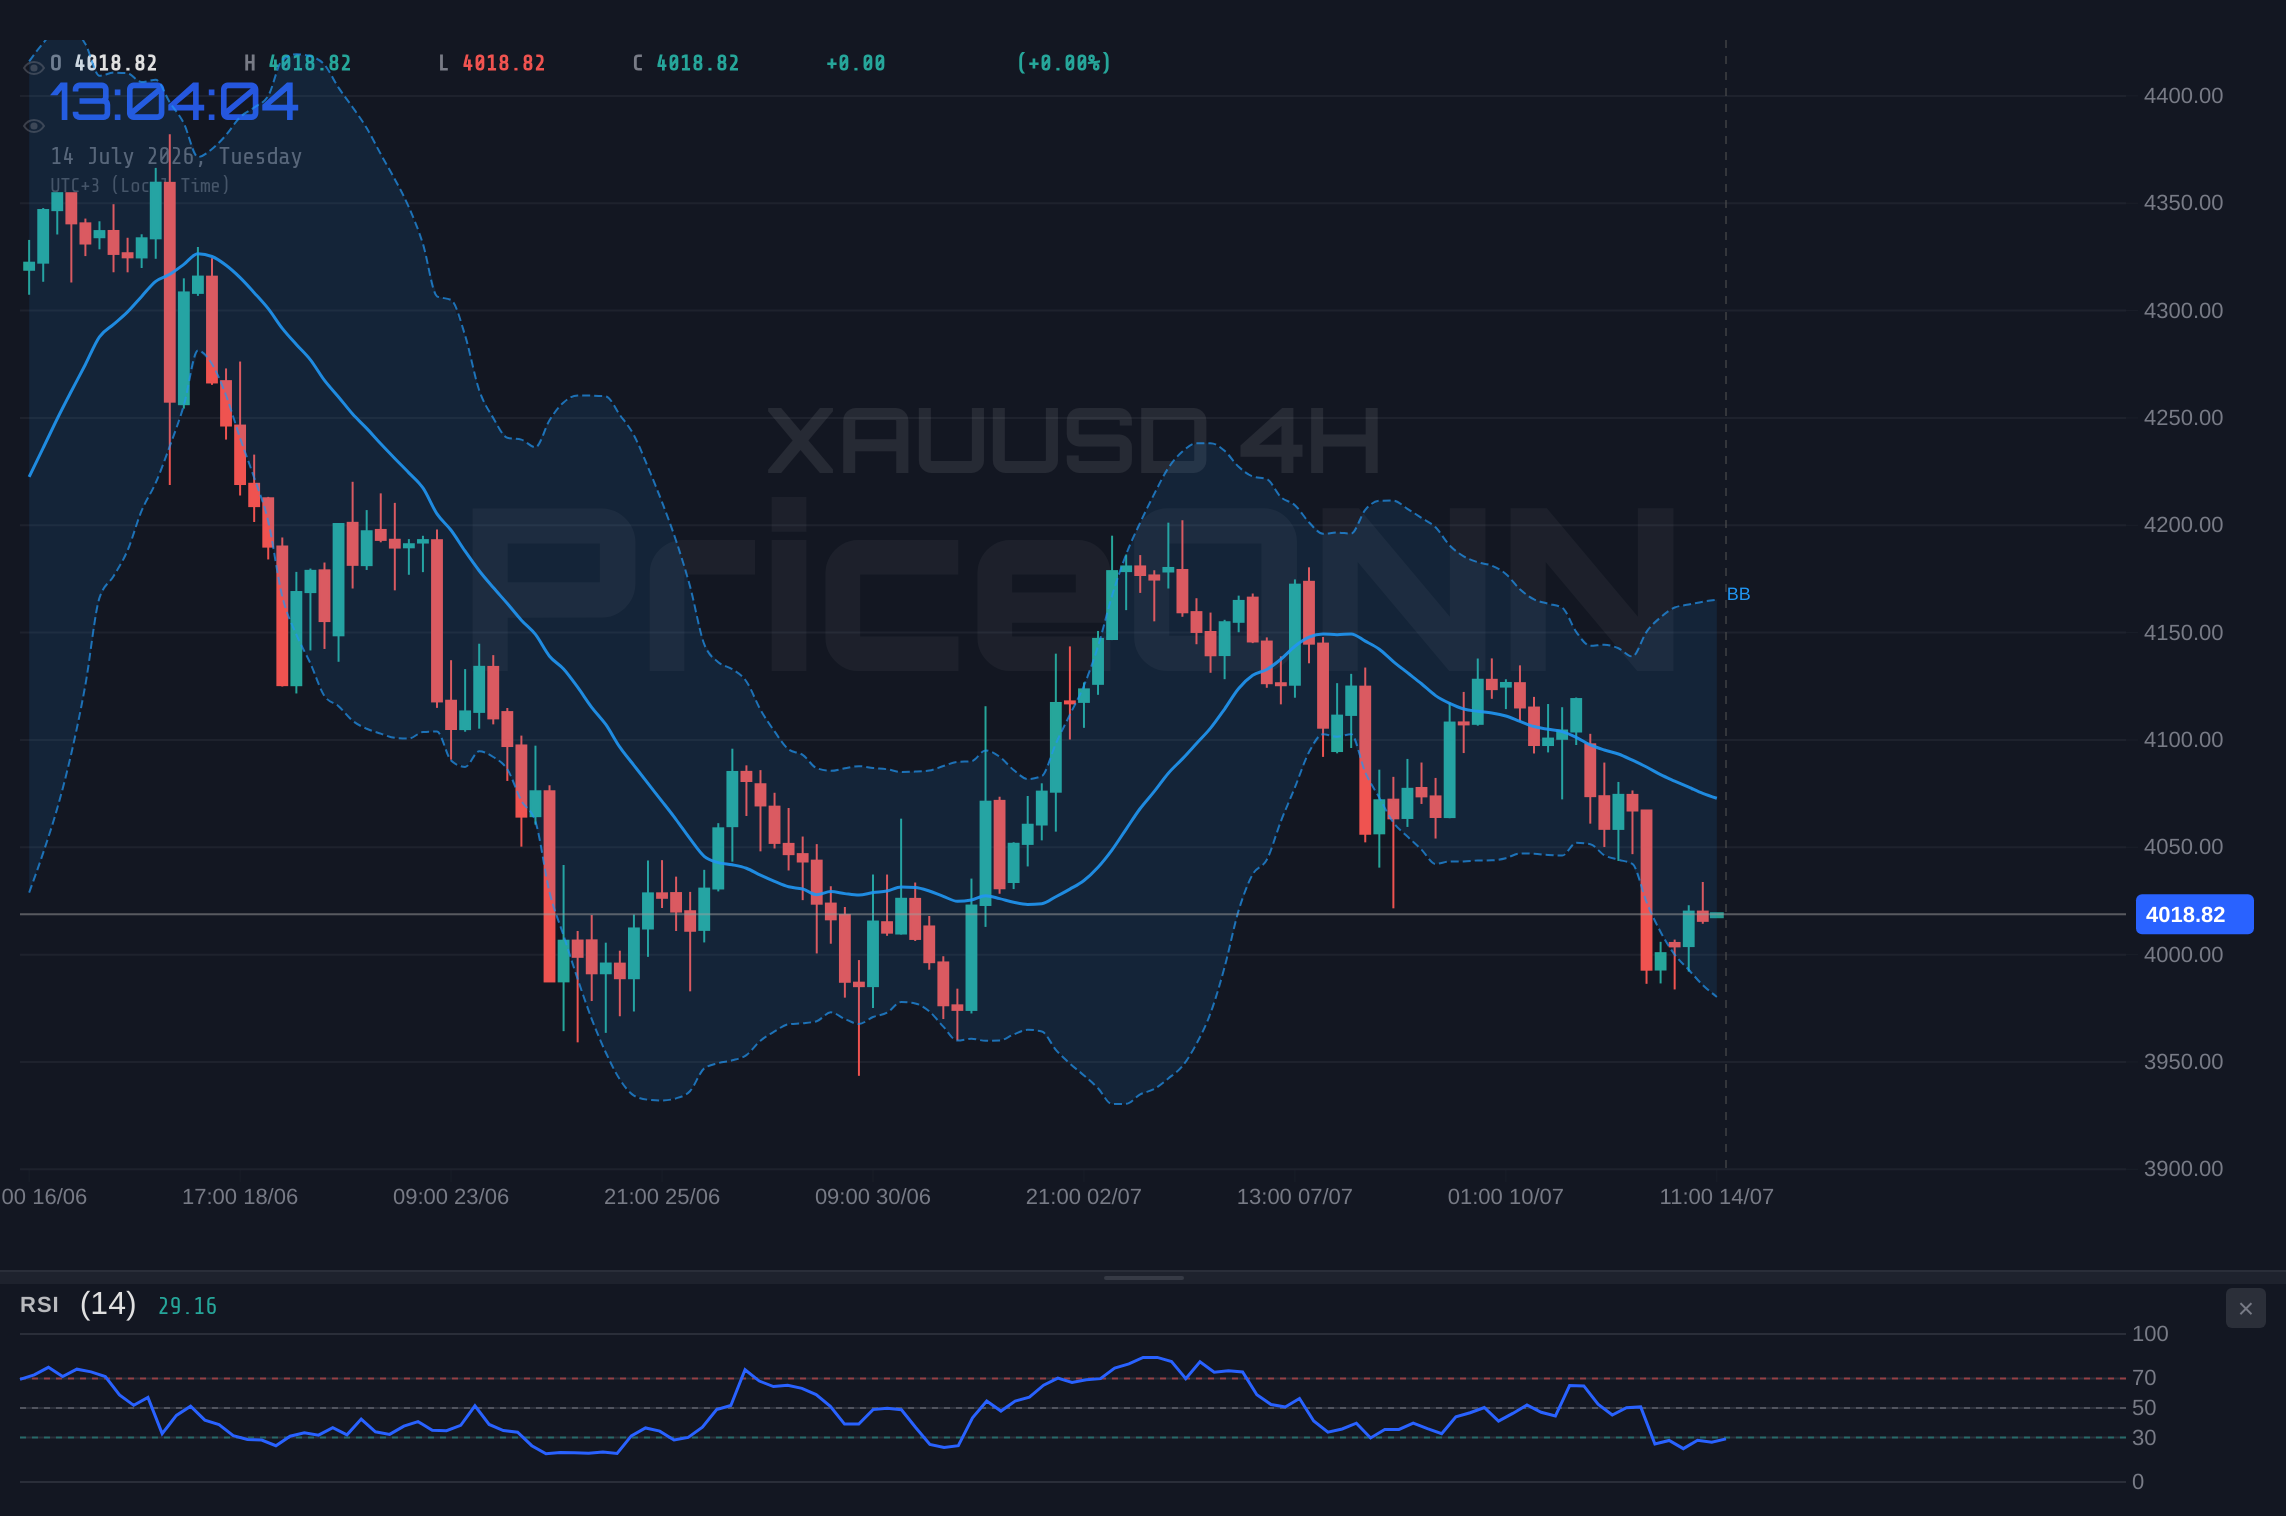2286x1516 pixels.
Task: Click the 13:04:04 clock display
Action: coord(174,102)
